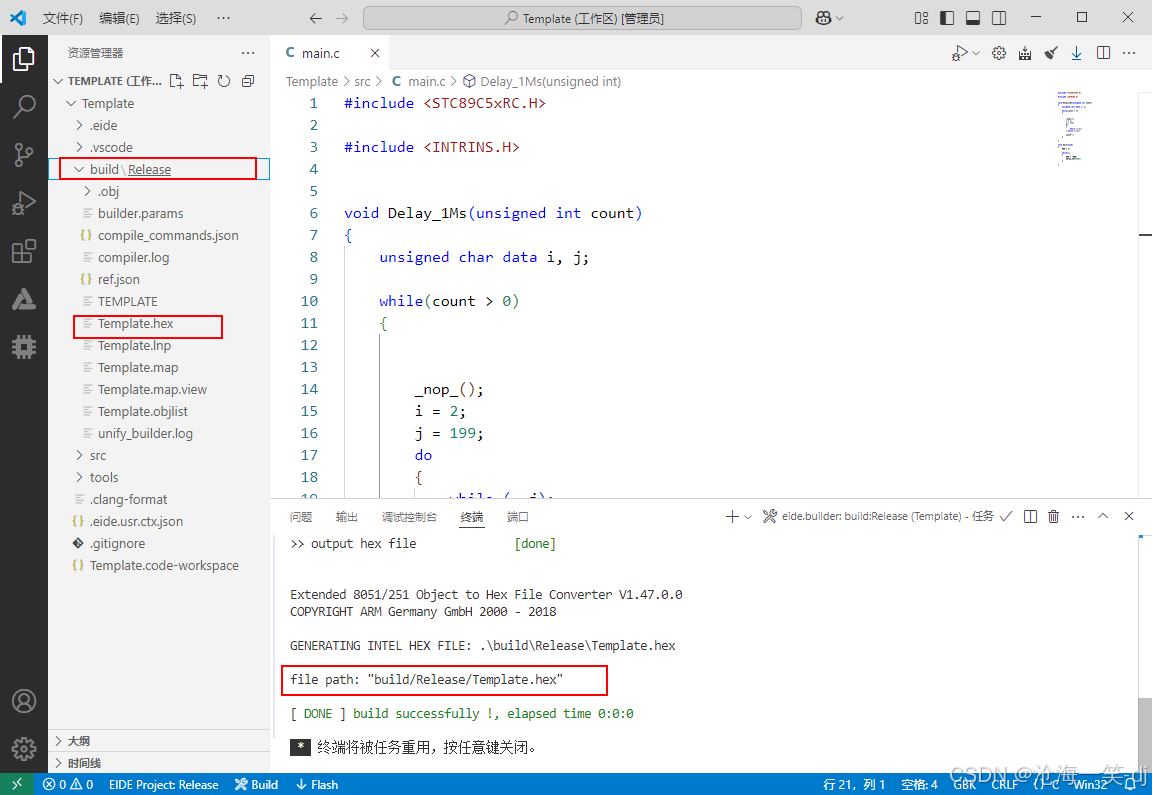1152x795 pixels.
Task: Open Template.hex in explorer
Action: click(135, 323)
